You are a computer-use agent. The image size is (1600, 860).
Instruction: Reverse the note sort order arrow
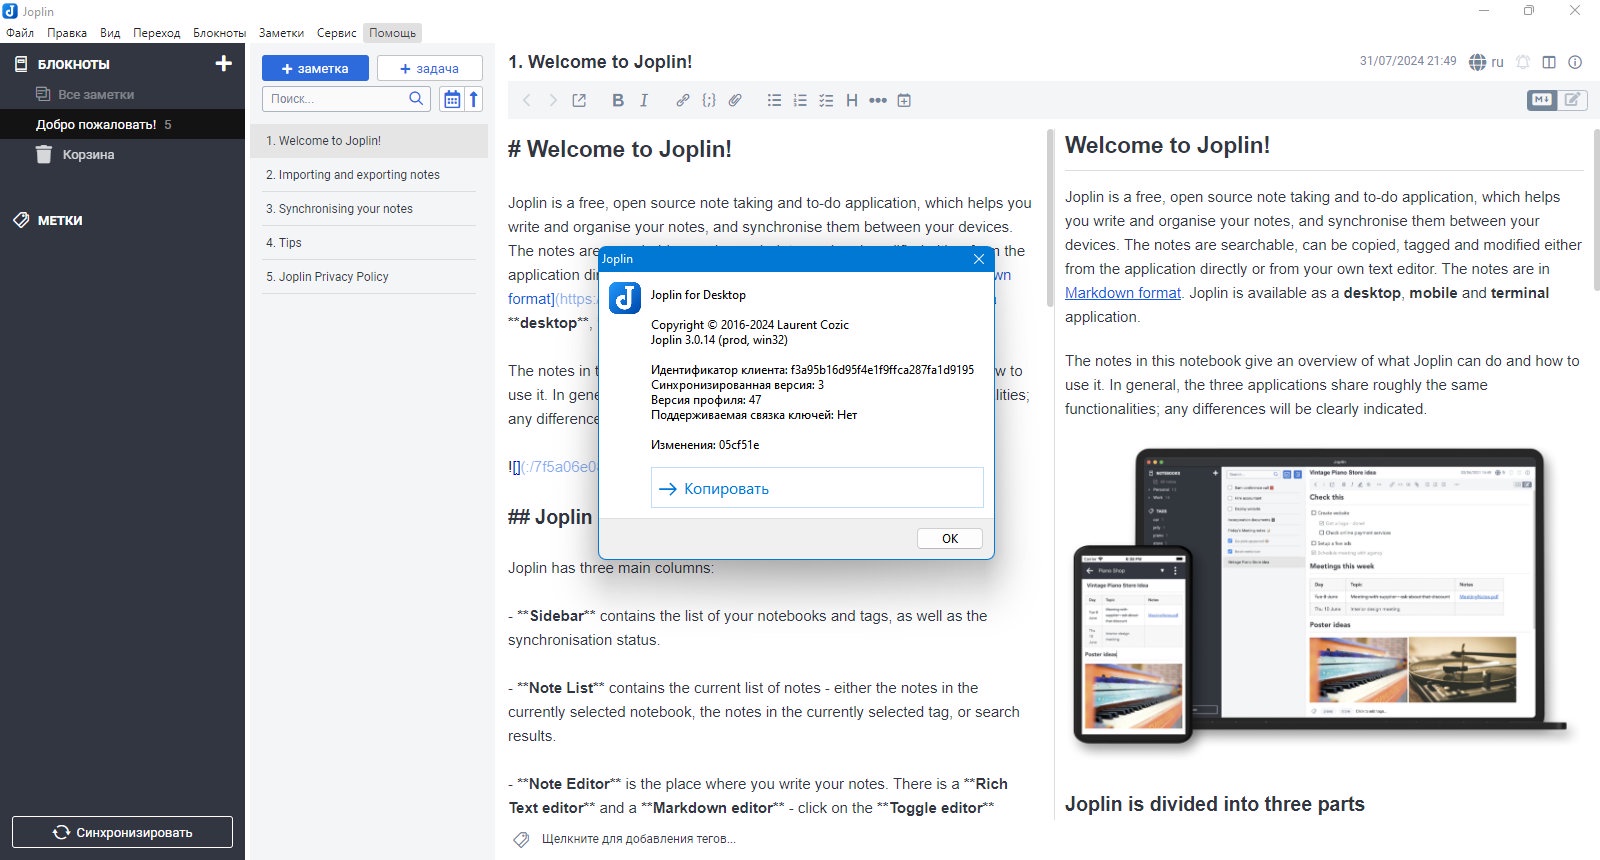[474, 99]
